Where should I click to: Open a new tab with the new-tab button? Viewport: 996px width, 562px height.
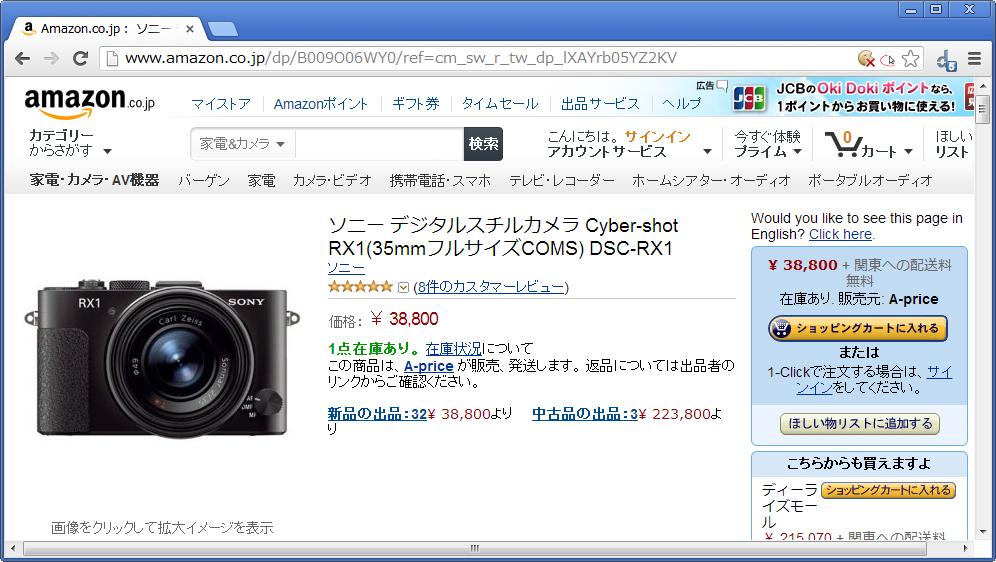coord(222,29)
